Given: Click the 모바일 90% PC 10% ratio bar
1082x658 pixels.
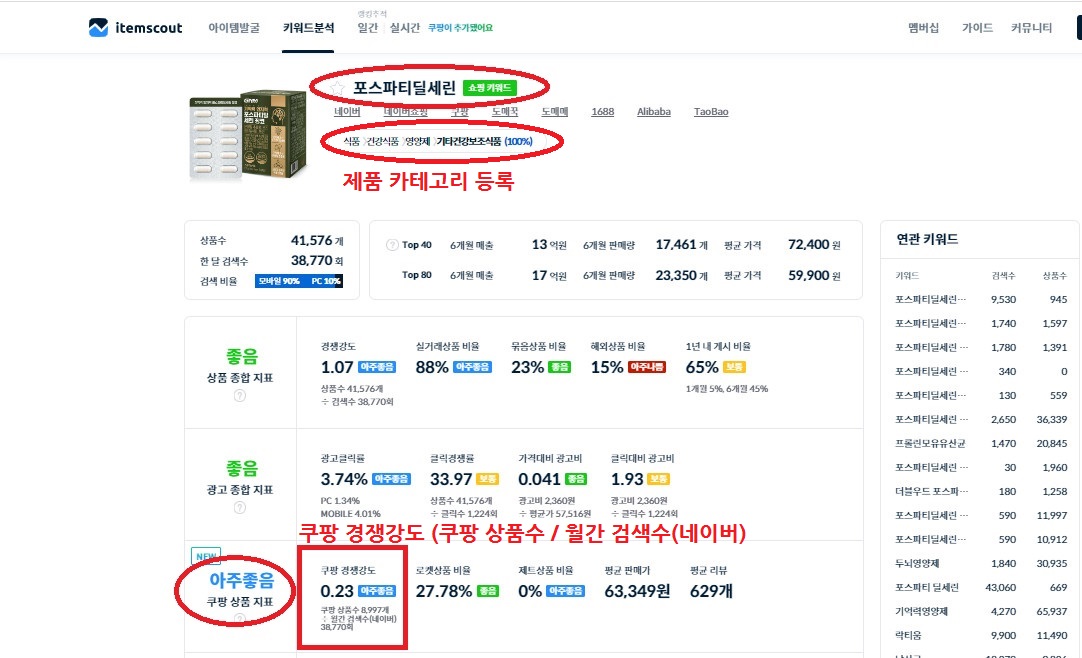Looking at the screenshot, I should click(299, 281).
